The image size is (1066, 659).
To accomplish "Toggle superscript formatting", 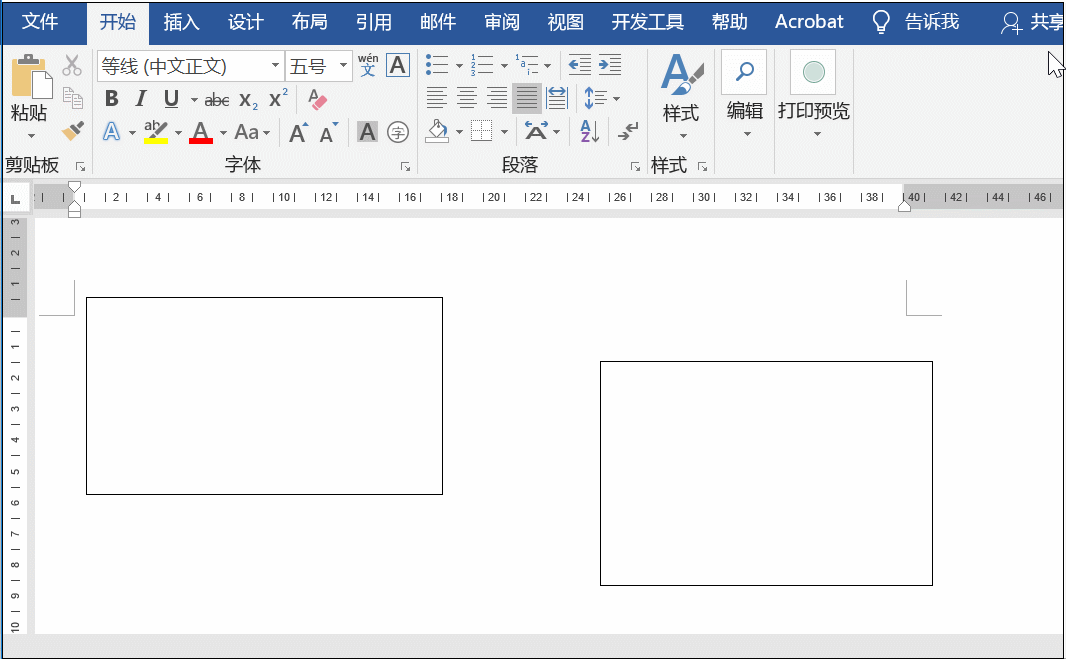I will 278,98.
